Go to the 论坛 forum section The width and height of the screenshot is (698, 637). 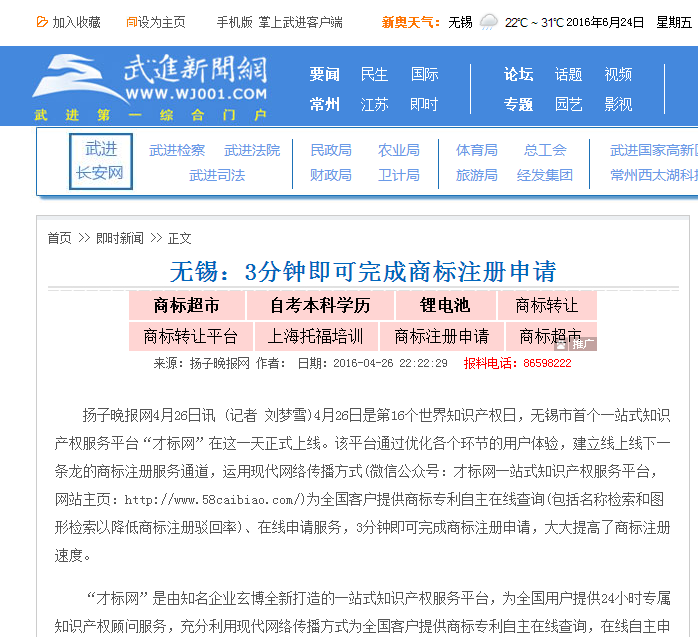[518, 74]
